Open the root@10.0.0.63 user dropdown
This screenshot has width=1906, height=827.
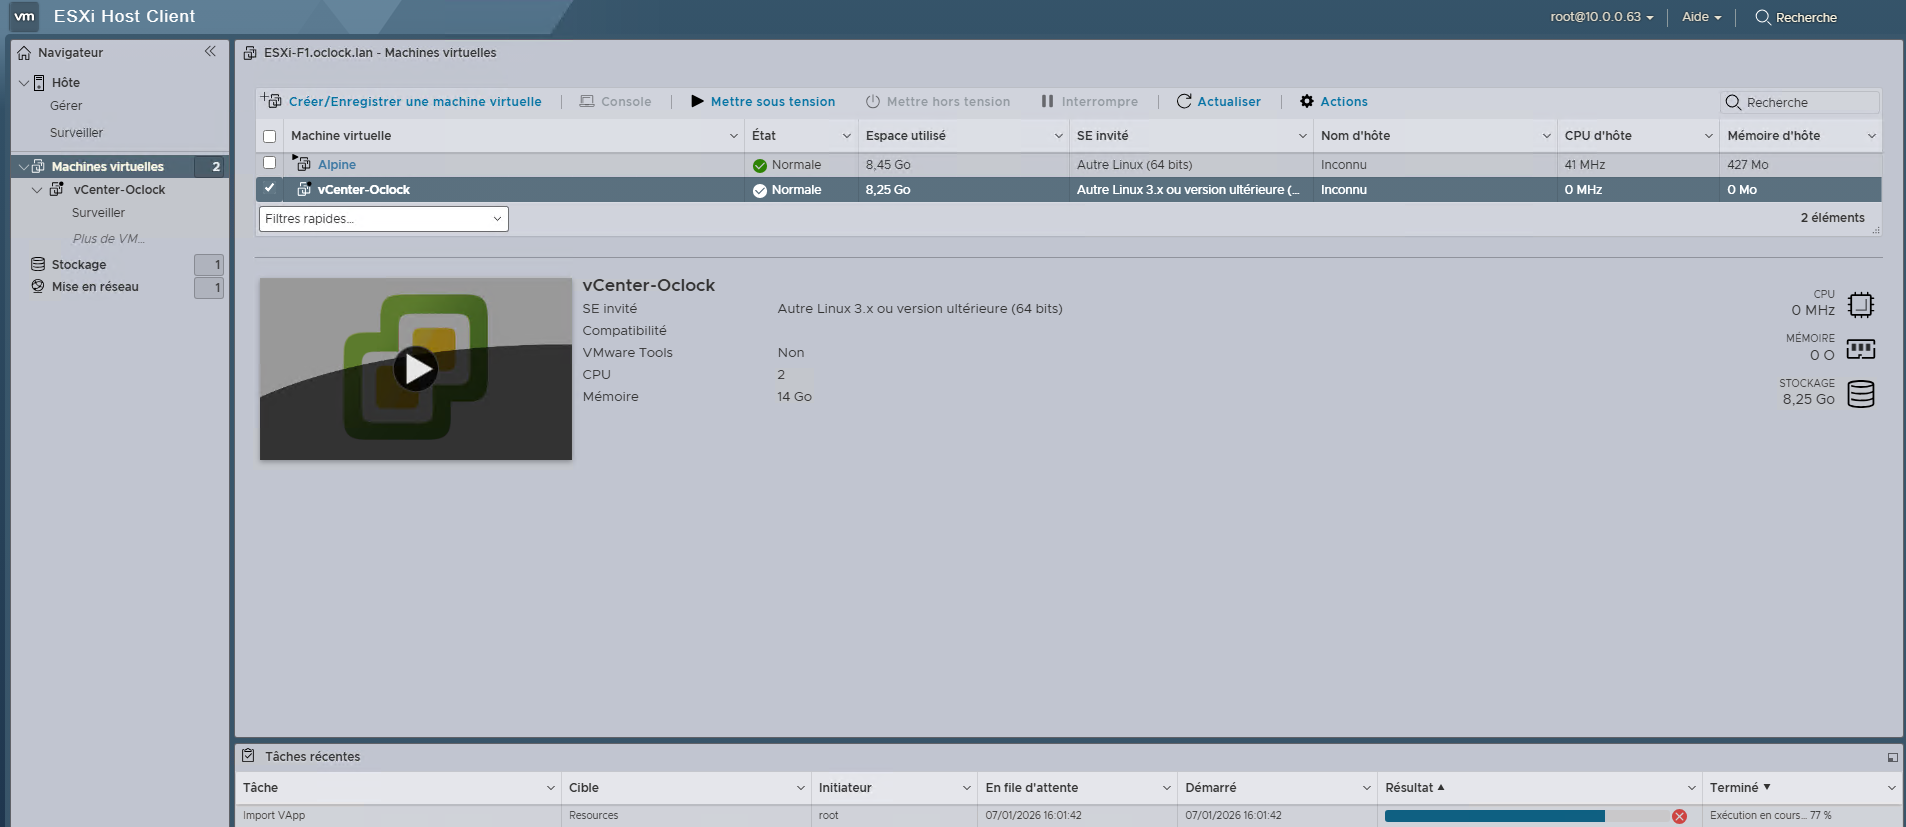coord(1601,17)
